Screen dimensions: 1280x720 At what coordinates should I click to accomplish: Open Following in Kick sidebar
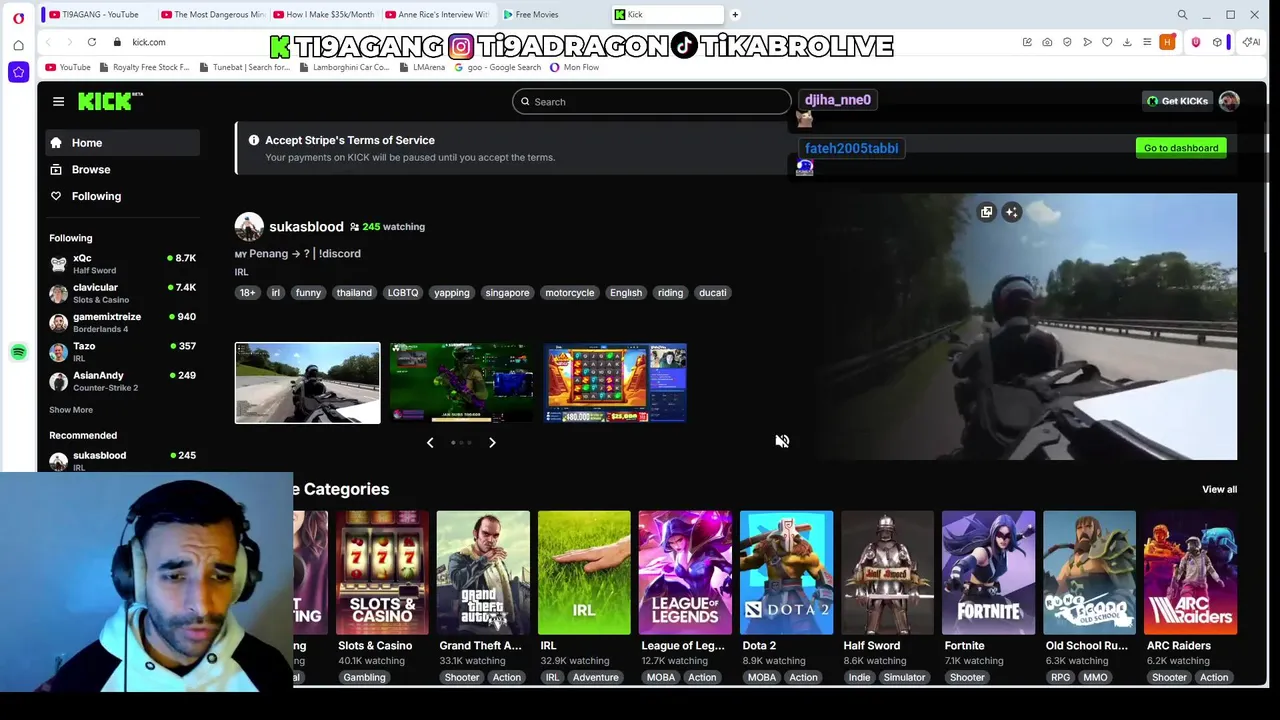click(122, 196)
